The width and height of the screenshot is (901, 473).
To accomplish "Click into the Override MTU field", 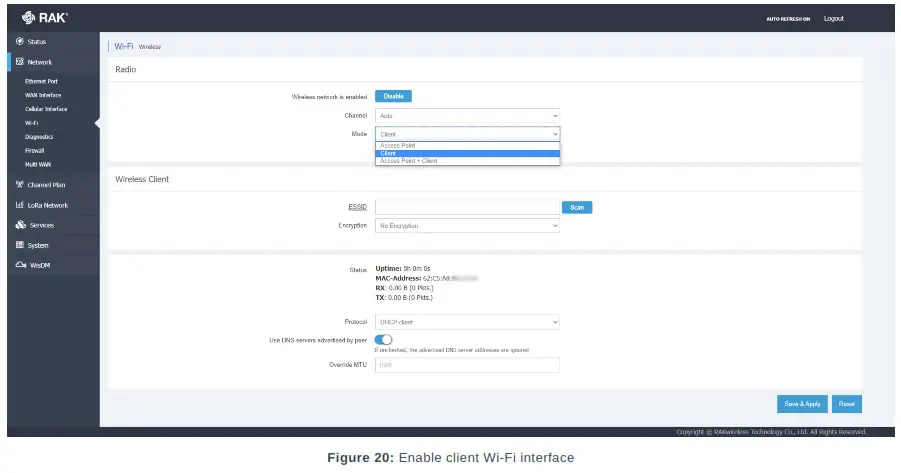I will coord(467,365).
